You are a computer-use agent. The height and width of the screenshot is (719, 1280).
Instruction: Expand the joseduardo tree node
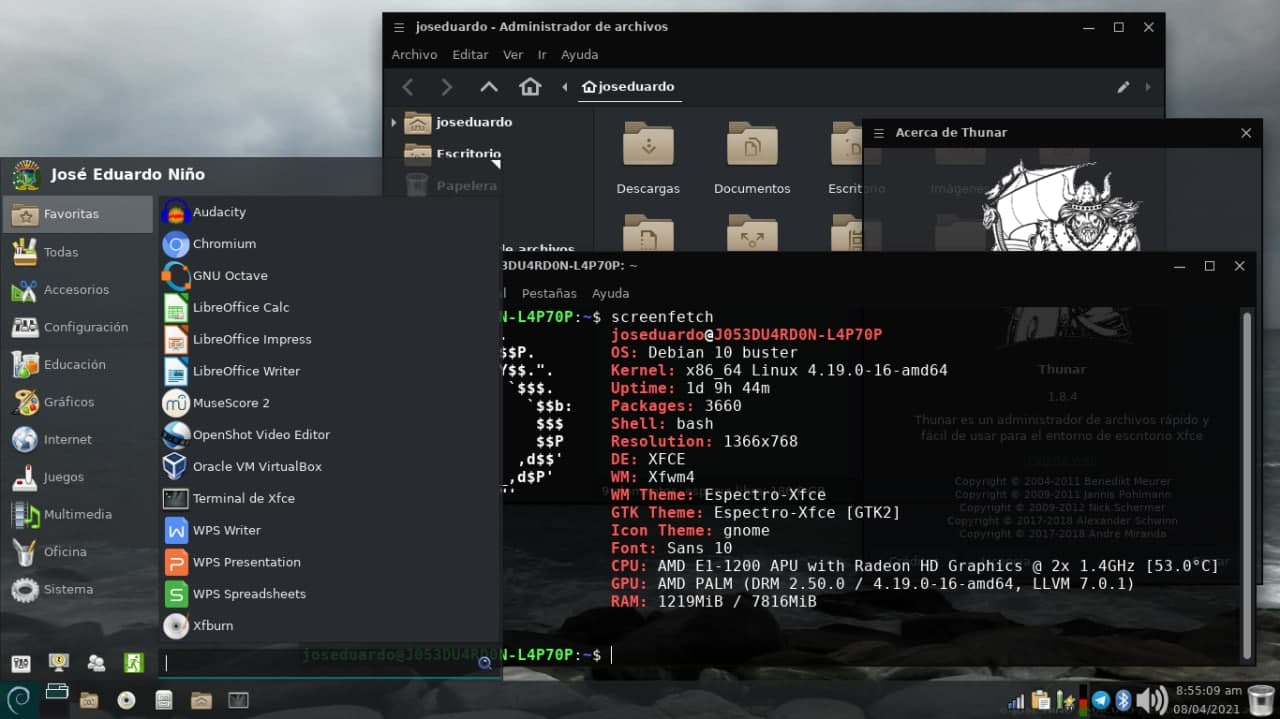tap(393, 122)
